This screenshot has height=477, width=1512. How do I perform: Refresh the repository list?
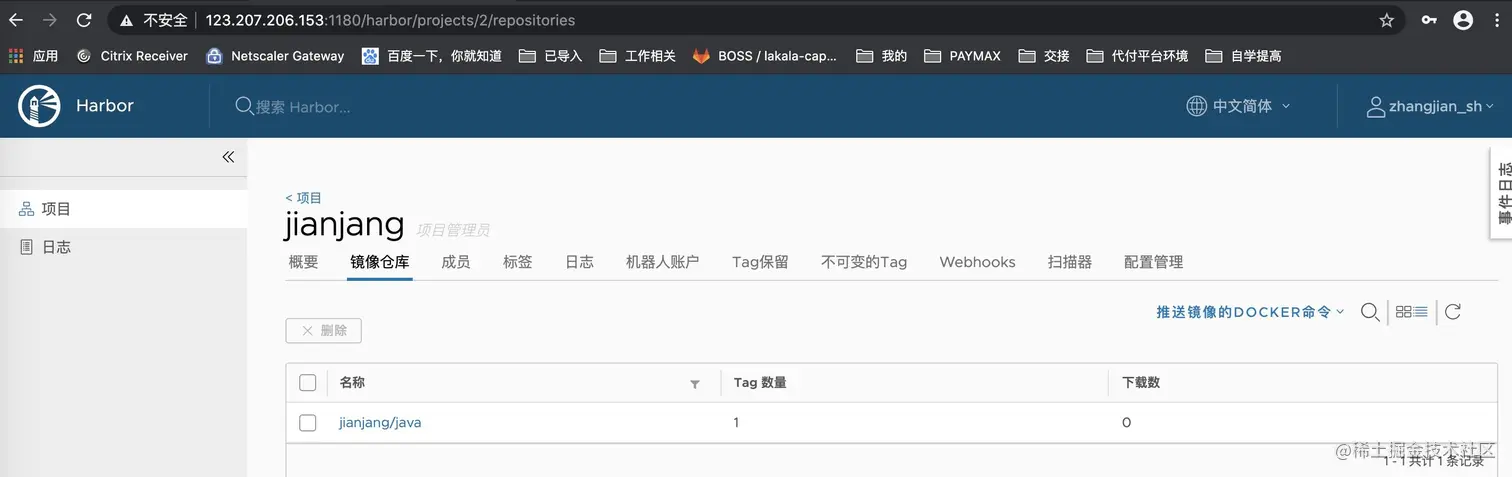[x=1453, y=312]
